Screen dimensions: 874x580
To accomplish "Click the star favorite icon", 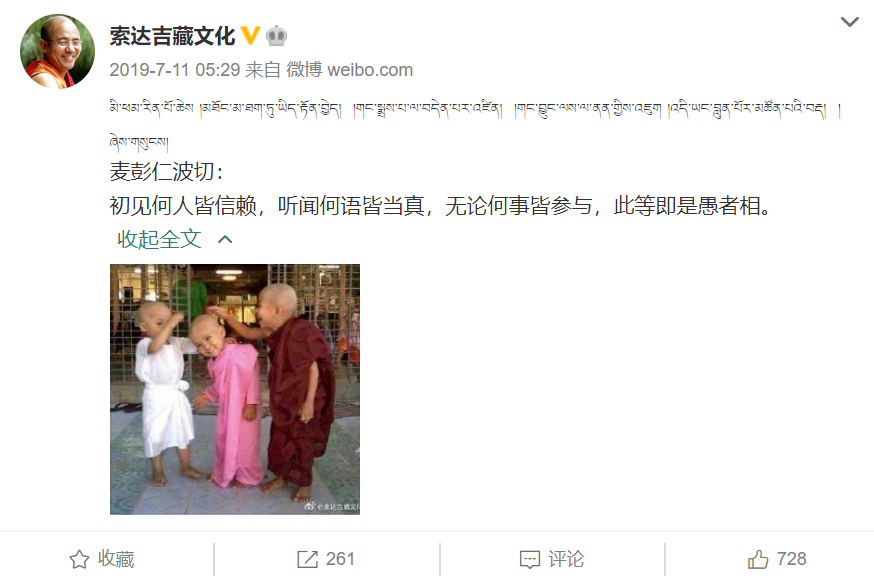I will (79, 559).
